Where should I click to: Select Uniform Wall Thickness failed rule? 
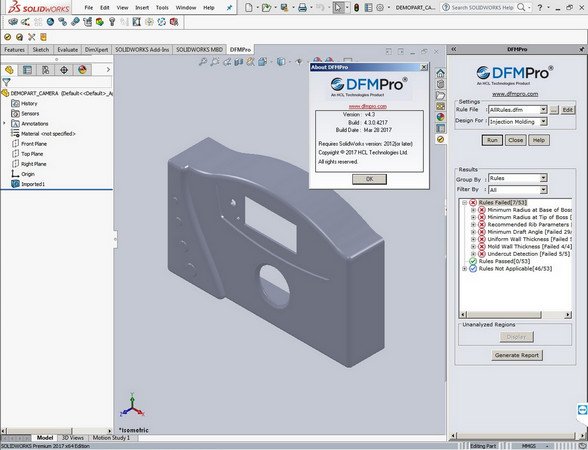(530, 239)
